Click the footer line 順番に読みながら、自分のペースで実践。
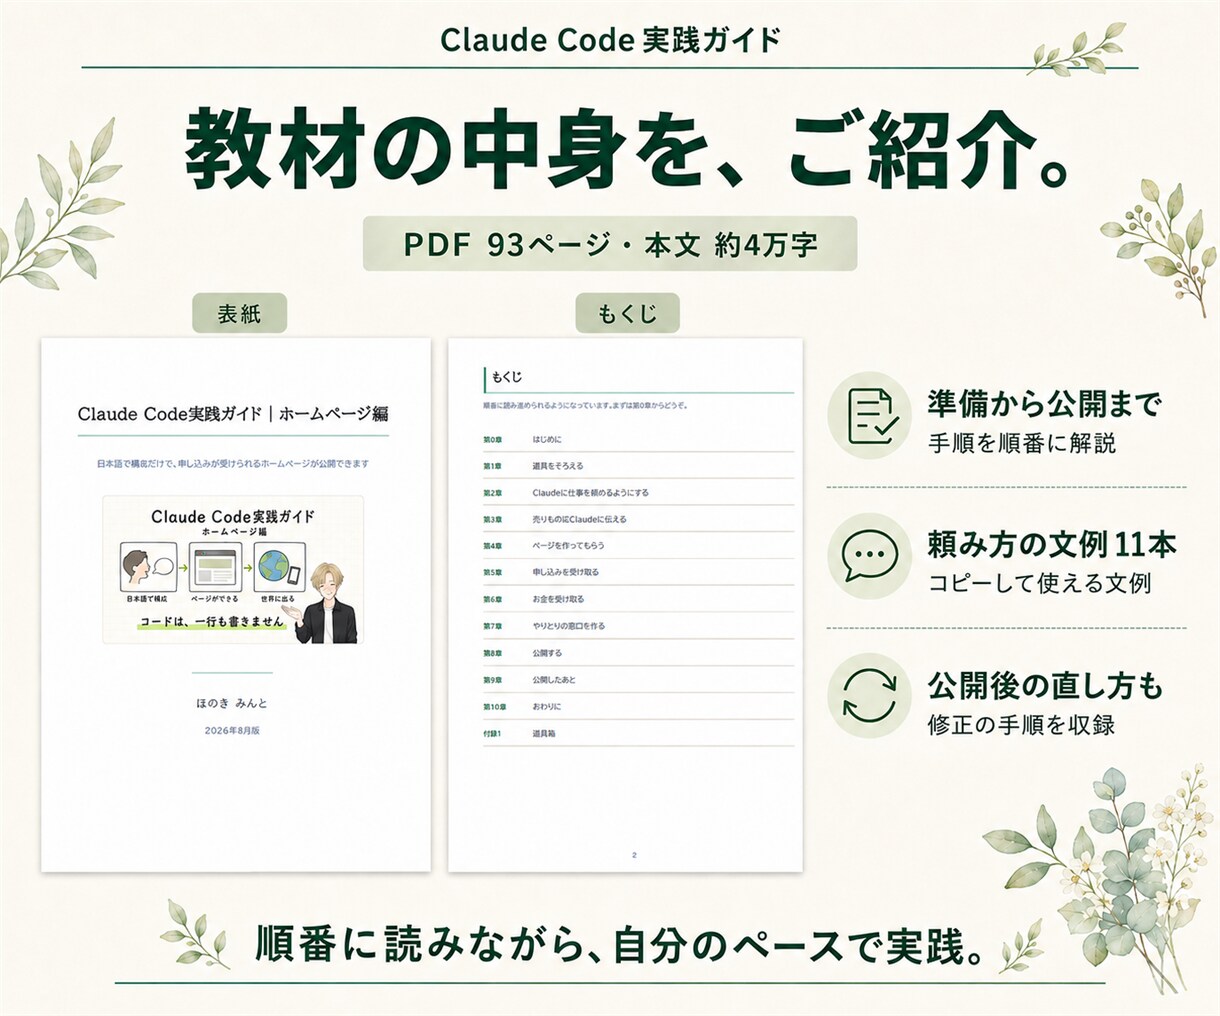Image resolution: width=1220 pixels, height=1016 pixels. click(620, 945)
